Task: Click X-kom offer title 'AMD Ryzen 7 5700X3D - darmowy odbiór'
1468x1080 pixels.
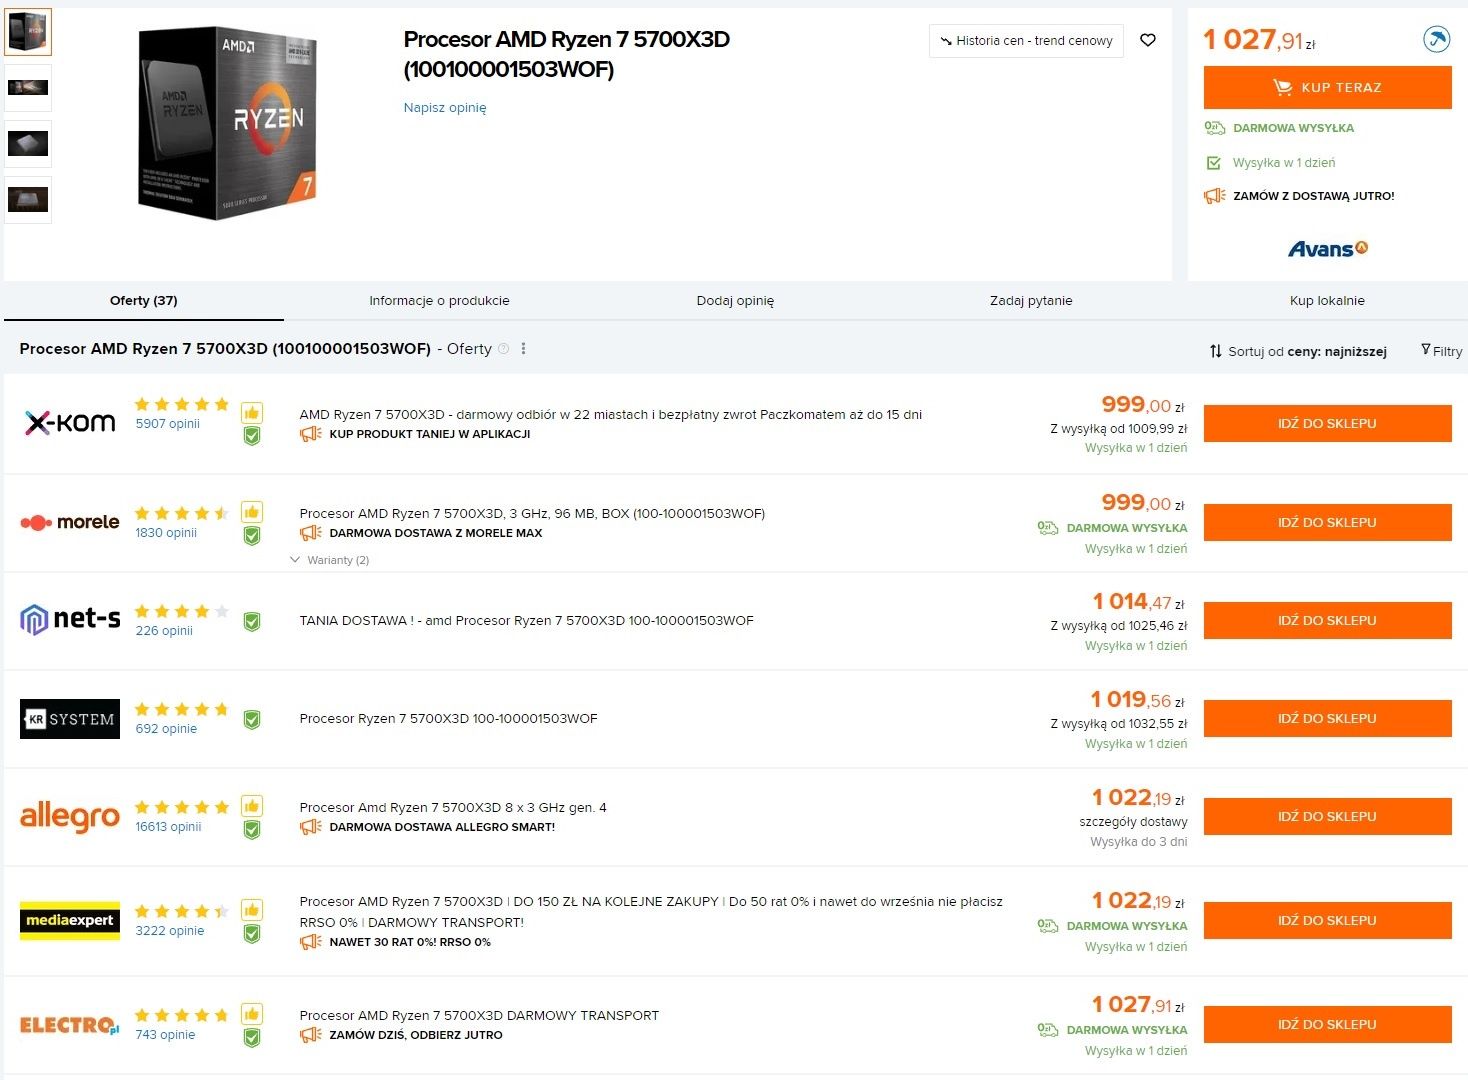Action: [x=610, y=414]
